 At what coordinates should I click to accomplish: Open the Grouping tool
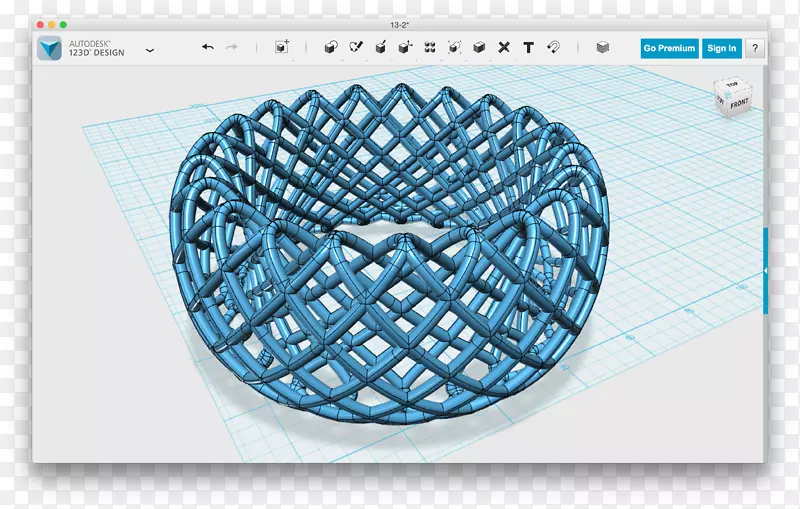455,47
